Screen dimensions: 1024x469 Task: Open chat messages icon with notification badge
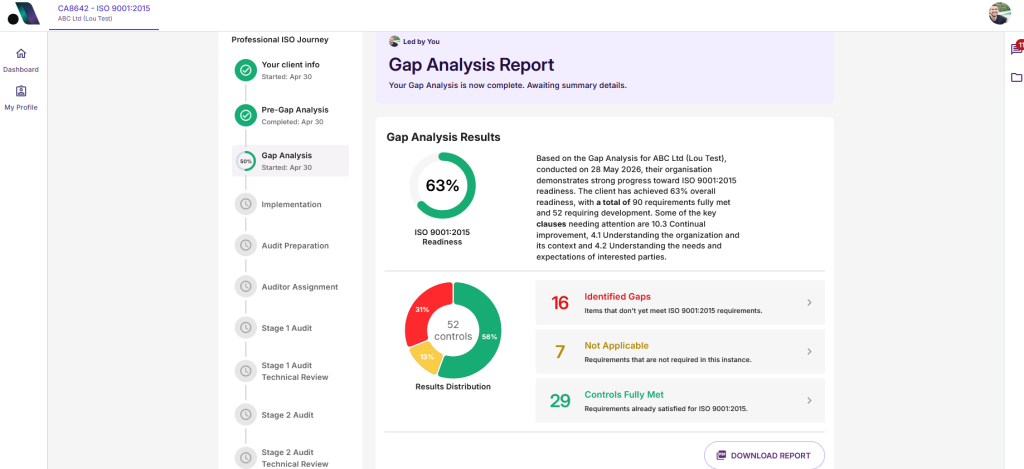pyautogui.click(x=1016, y=48)
